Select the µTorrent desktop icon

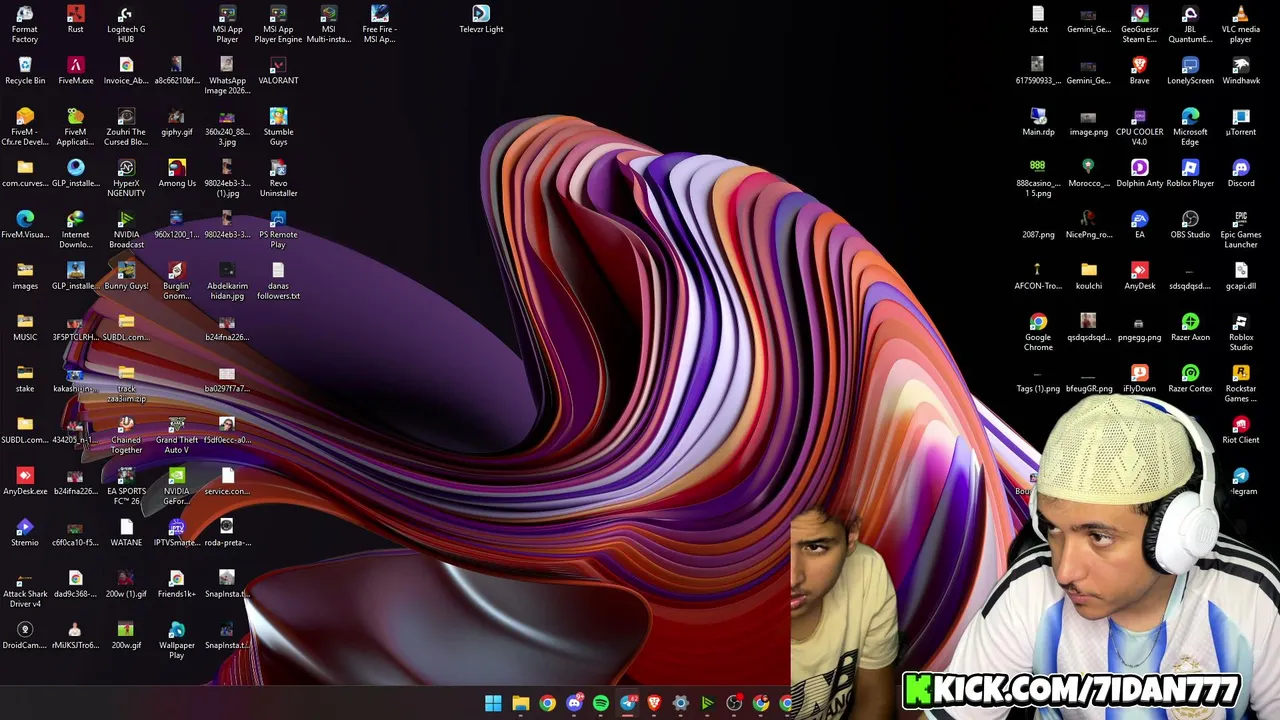pyautogui.click(x=1241, y=122)
